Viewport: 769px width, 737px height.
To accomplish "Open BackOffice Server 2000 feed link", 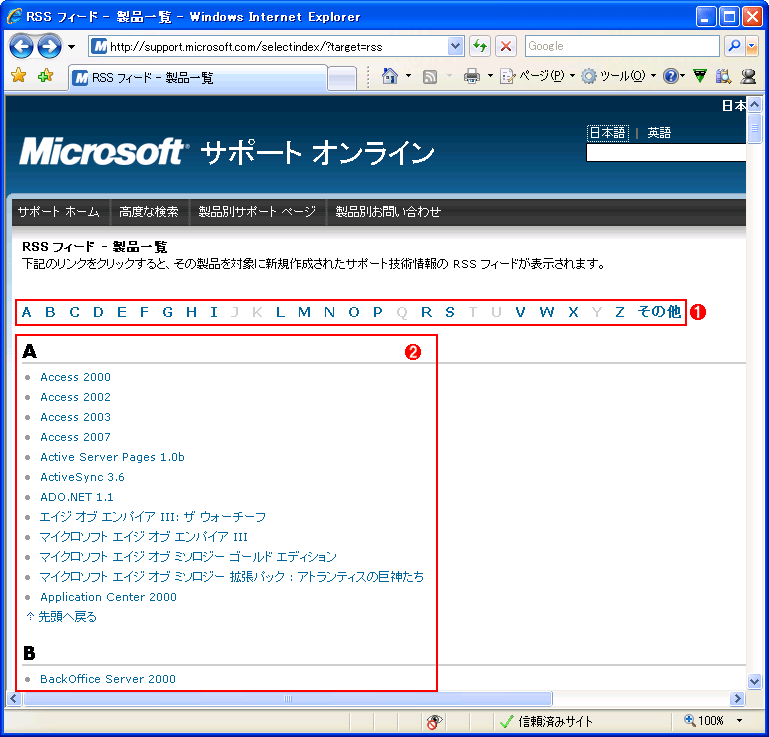I will pyautogui.click(x=108, y=679).
